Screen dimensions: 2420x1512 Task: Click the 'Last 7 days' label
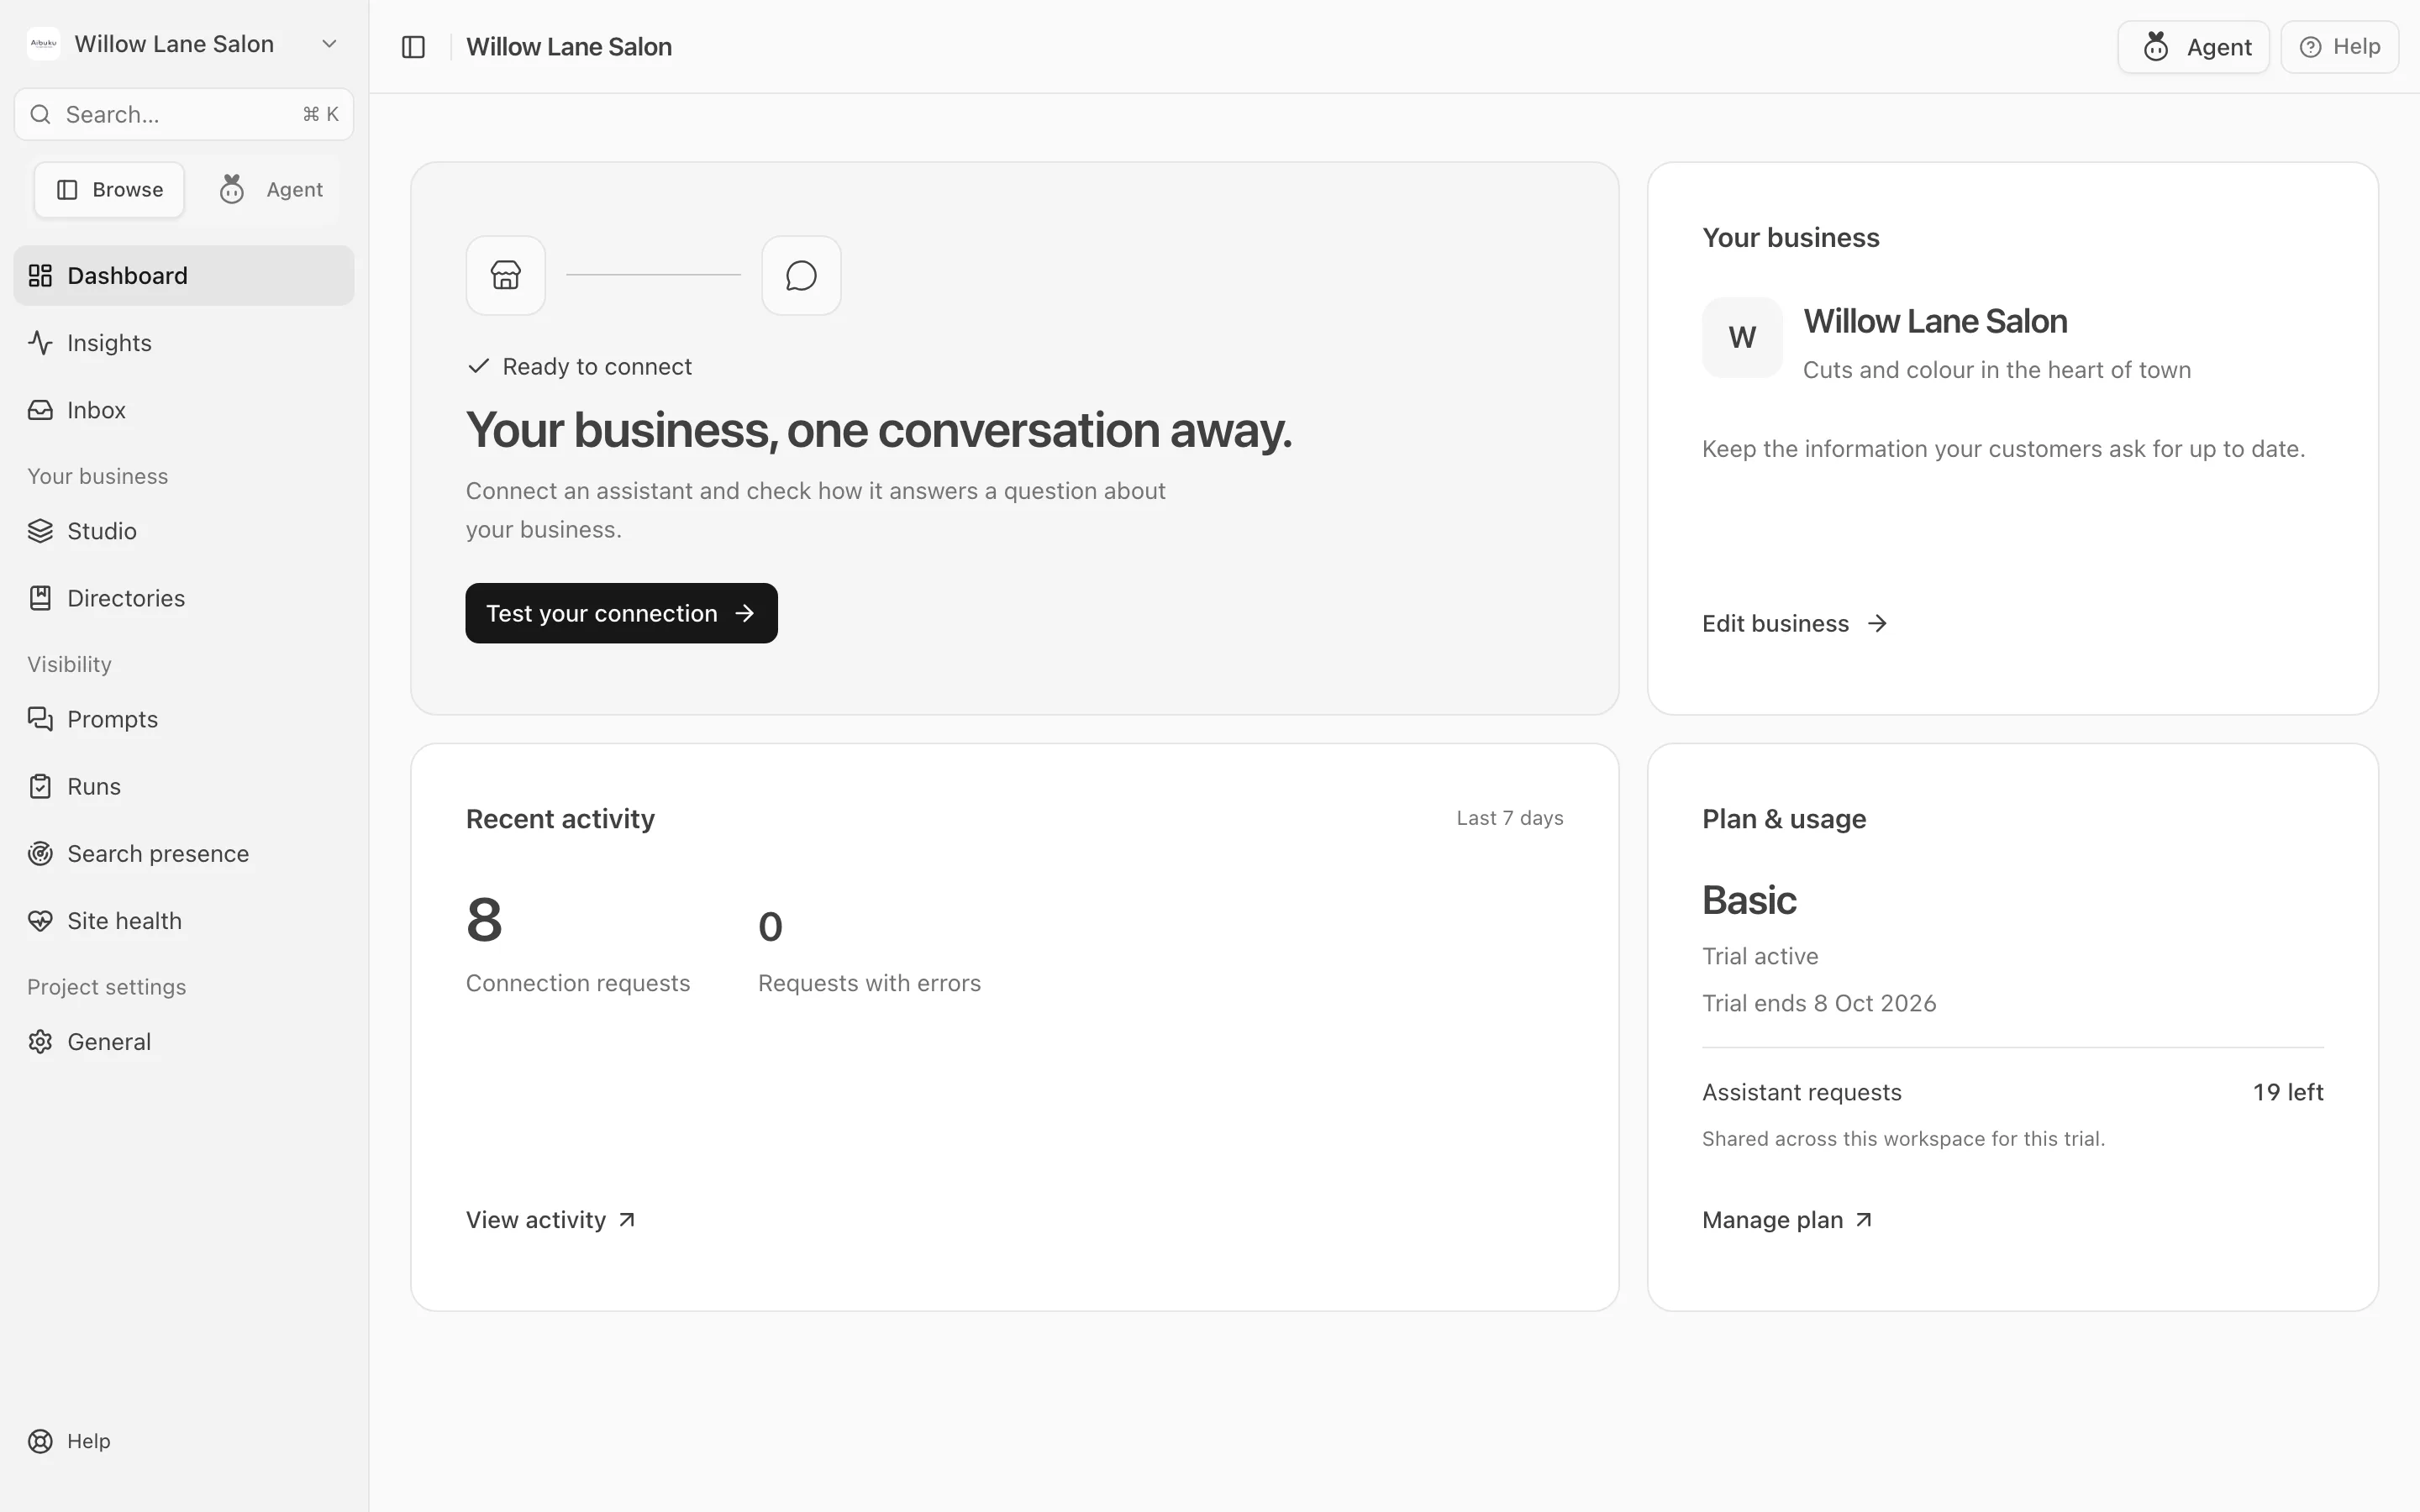[x=1510, y=818]
